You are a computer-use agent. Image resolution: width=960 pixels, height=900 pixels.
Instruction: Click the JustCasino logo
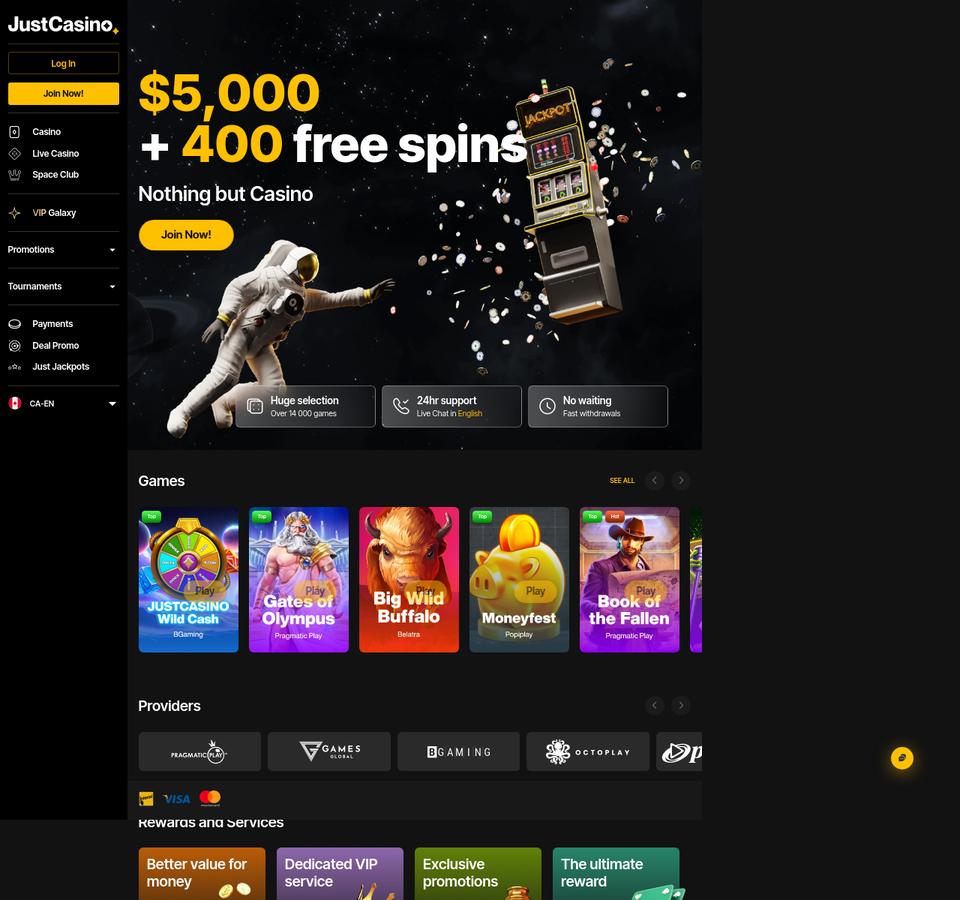pos(63,24)
